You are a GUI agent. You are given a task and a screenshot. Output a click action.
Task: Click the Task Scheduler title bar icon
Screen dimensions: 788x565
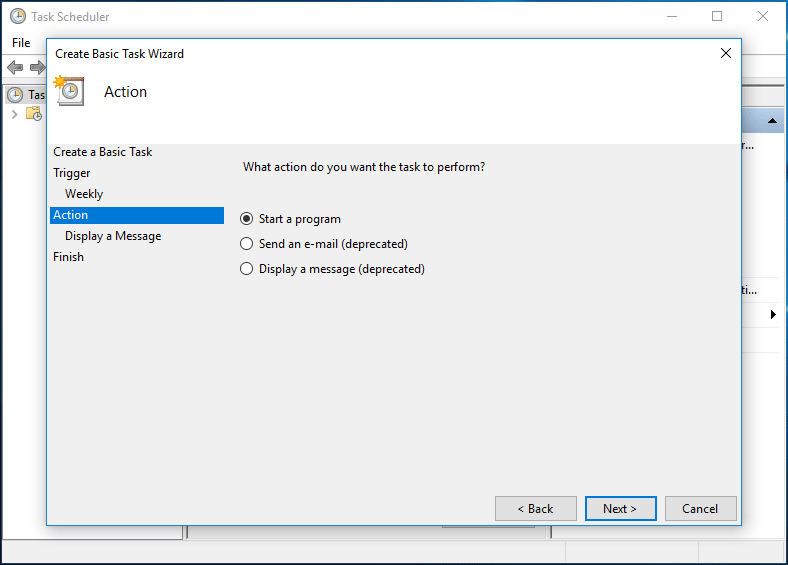click(x=18, y=17)
